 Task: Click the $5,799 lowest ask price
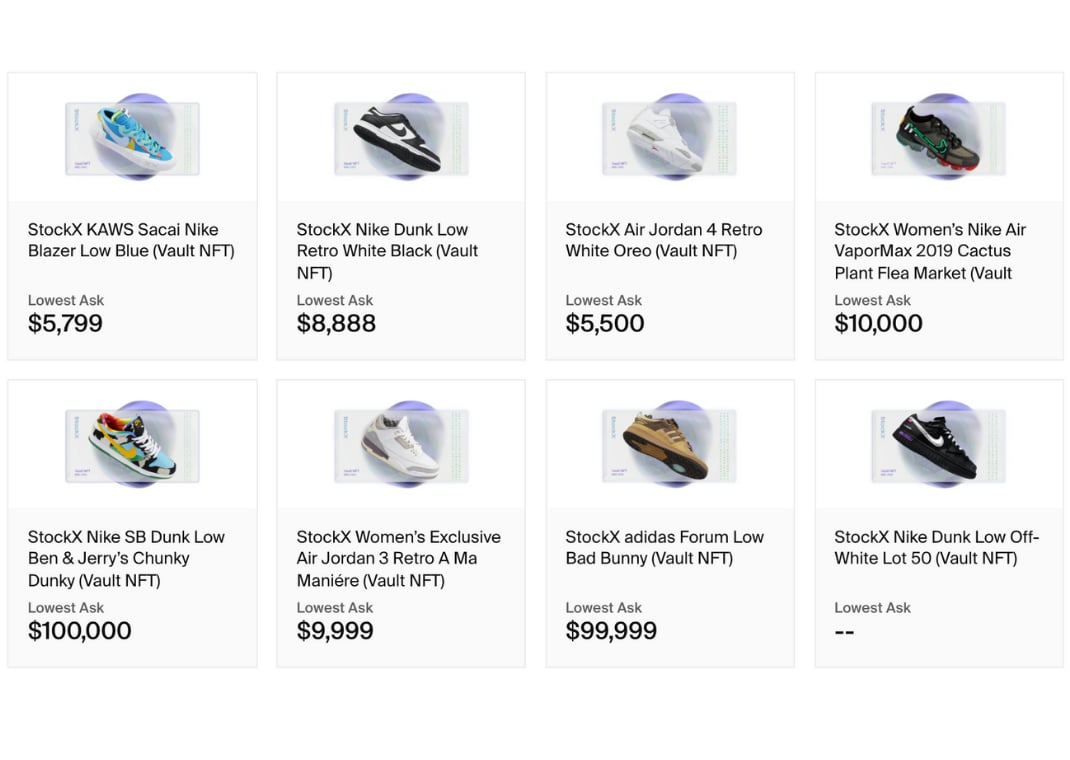coord(65,323)
